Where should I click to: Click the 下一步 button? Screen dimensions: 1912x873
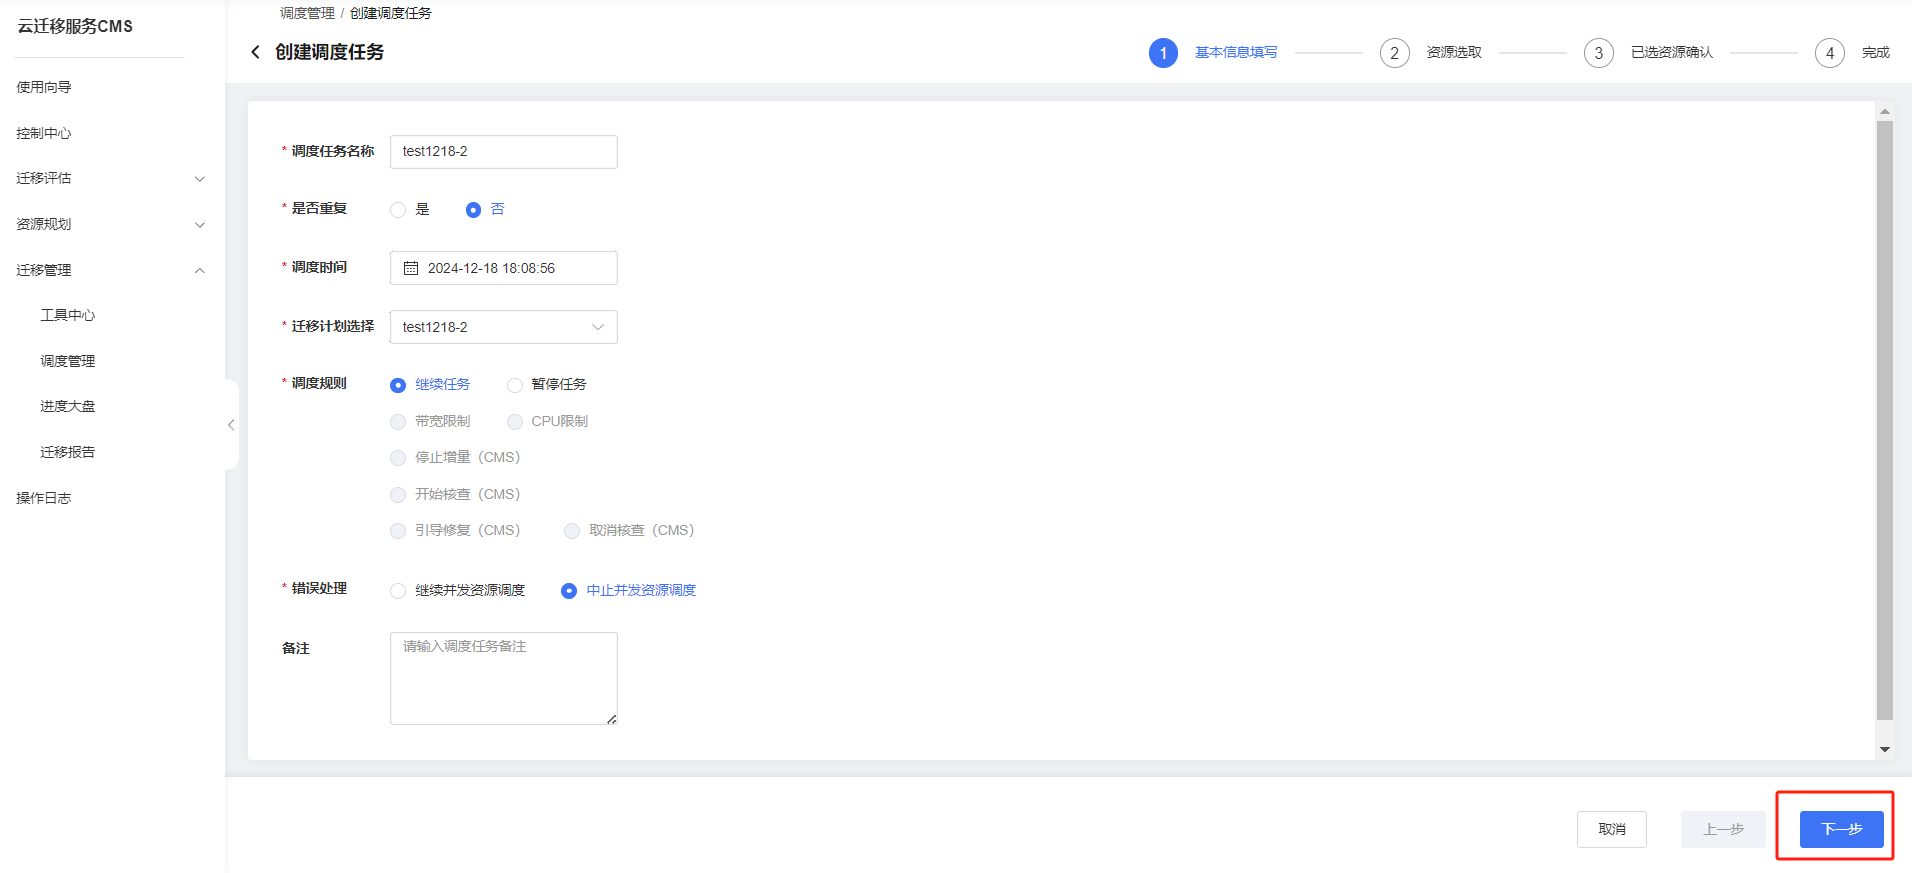1841,829
